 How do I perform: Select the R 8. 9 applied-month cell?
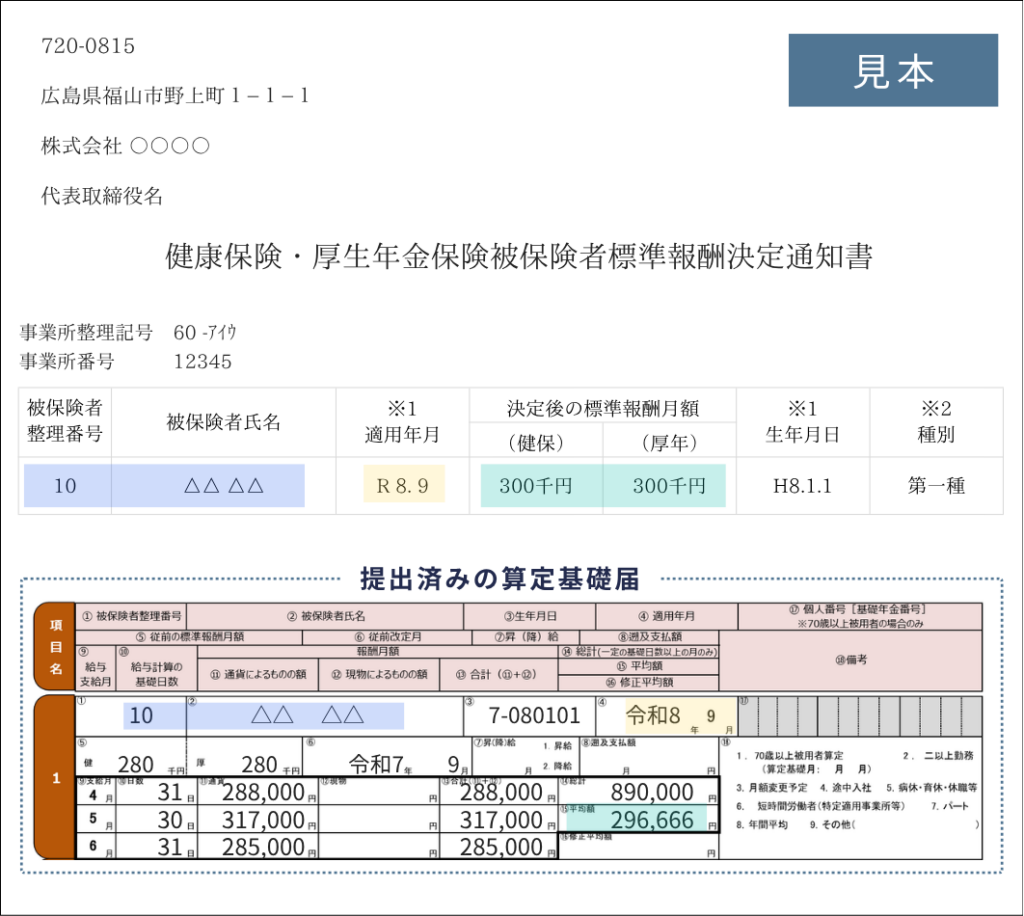403,486
